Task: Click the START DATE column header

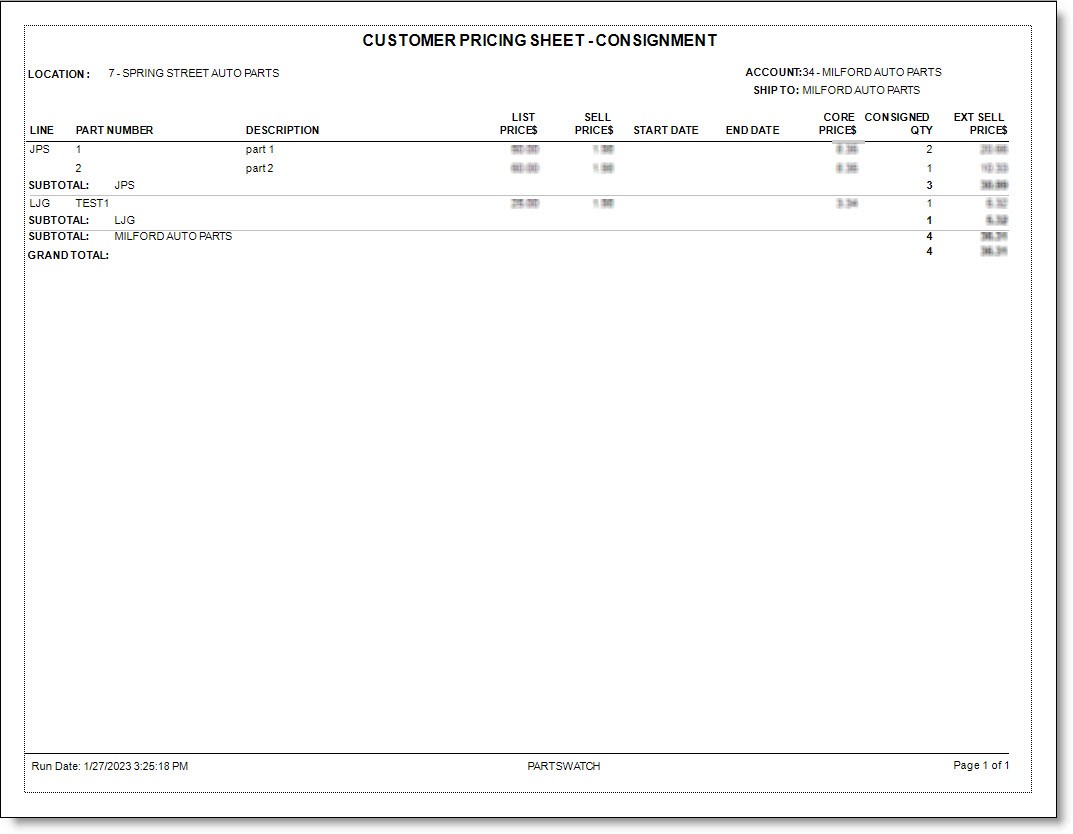Action: 665,130
